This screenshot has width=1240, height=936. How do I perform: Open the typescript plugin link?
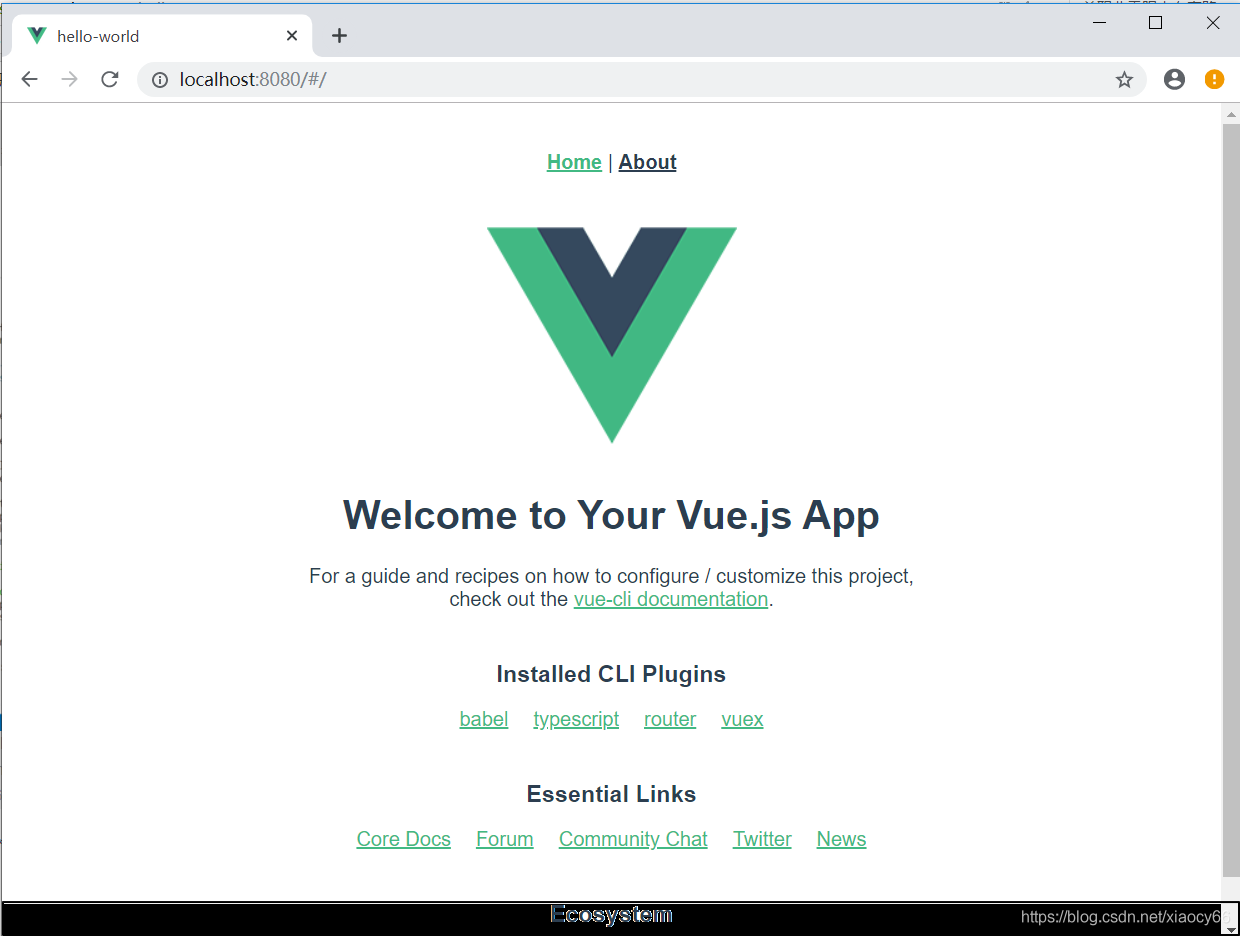576,719
